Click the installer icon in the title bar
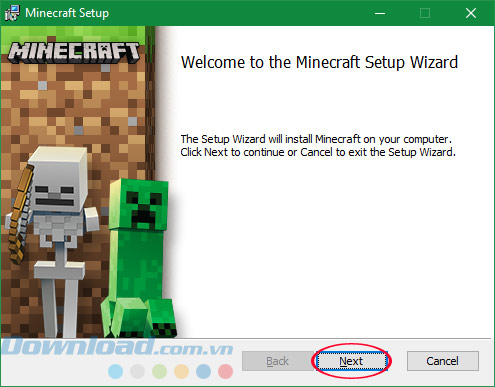 tap(12, 13)
